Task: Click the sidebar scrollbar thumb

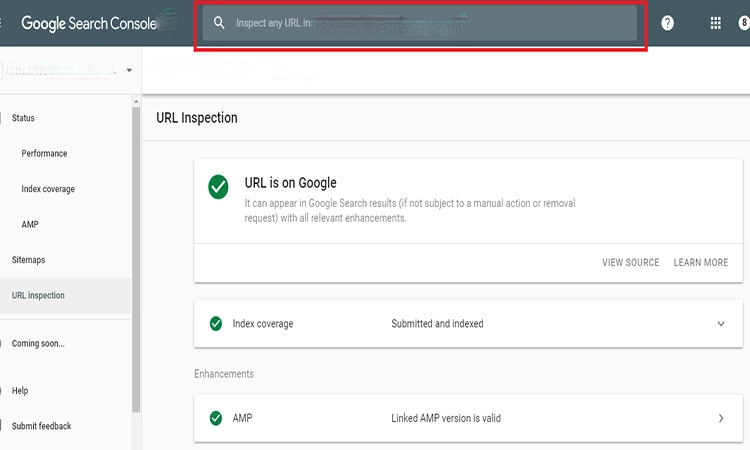Action: 136,259
